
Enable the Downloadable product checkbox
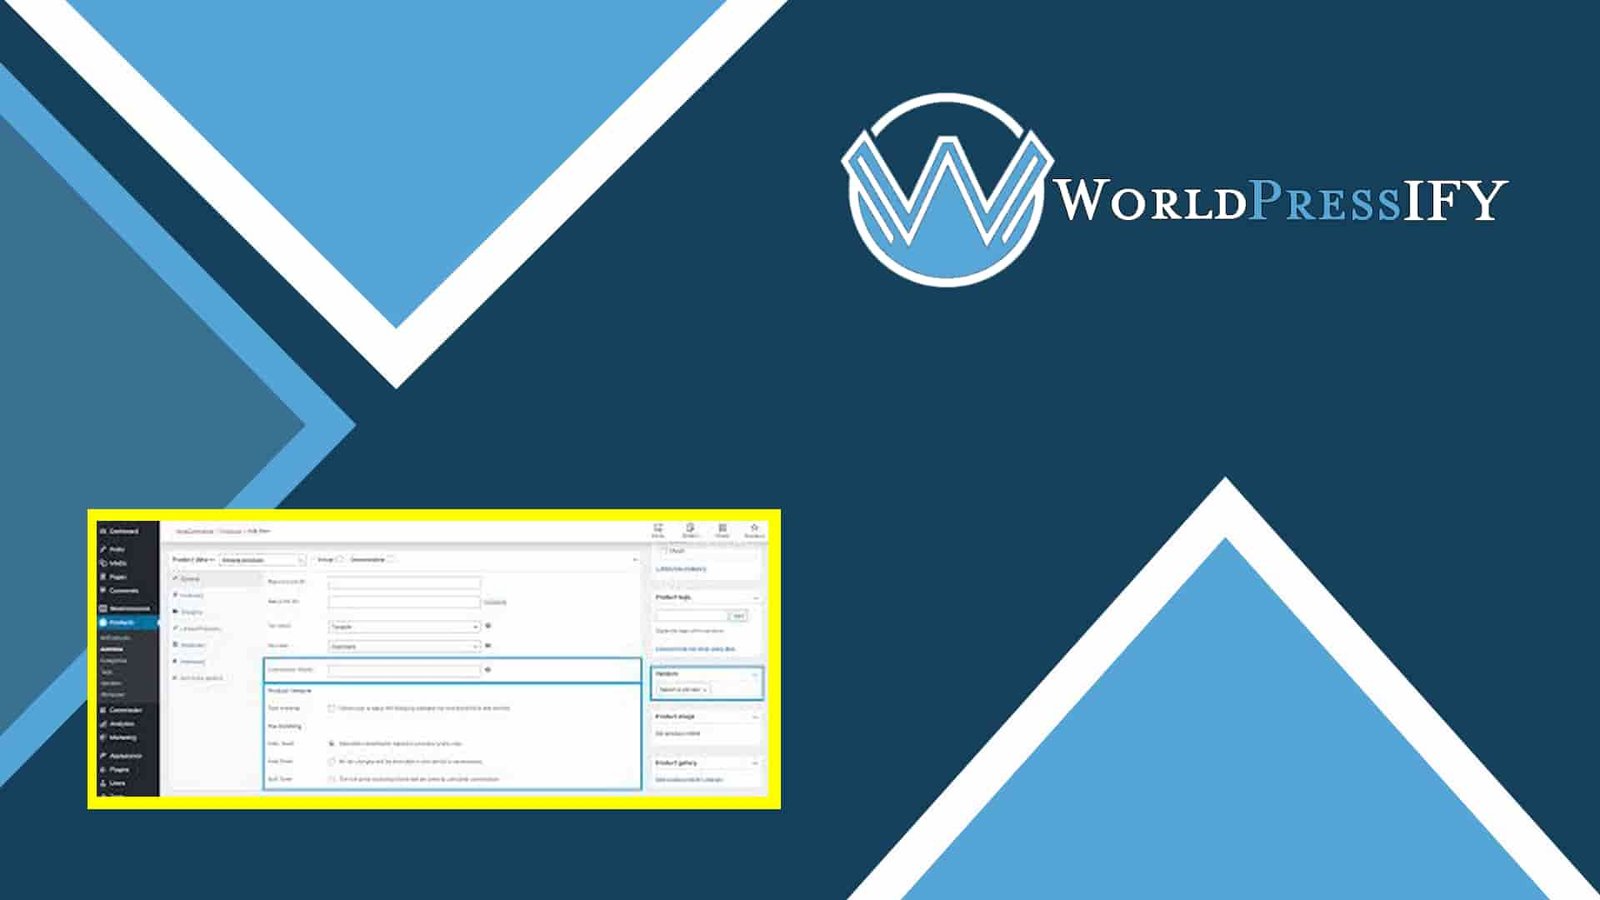pyautogui.click(x=391, y=560)
